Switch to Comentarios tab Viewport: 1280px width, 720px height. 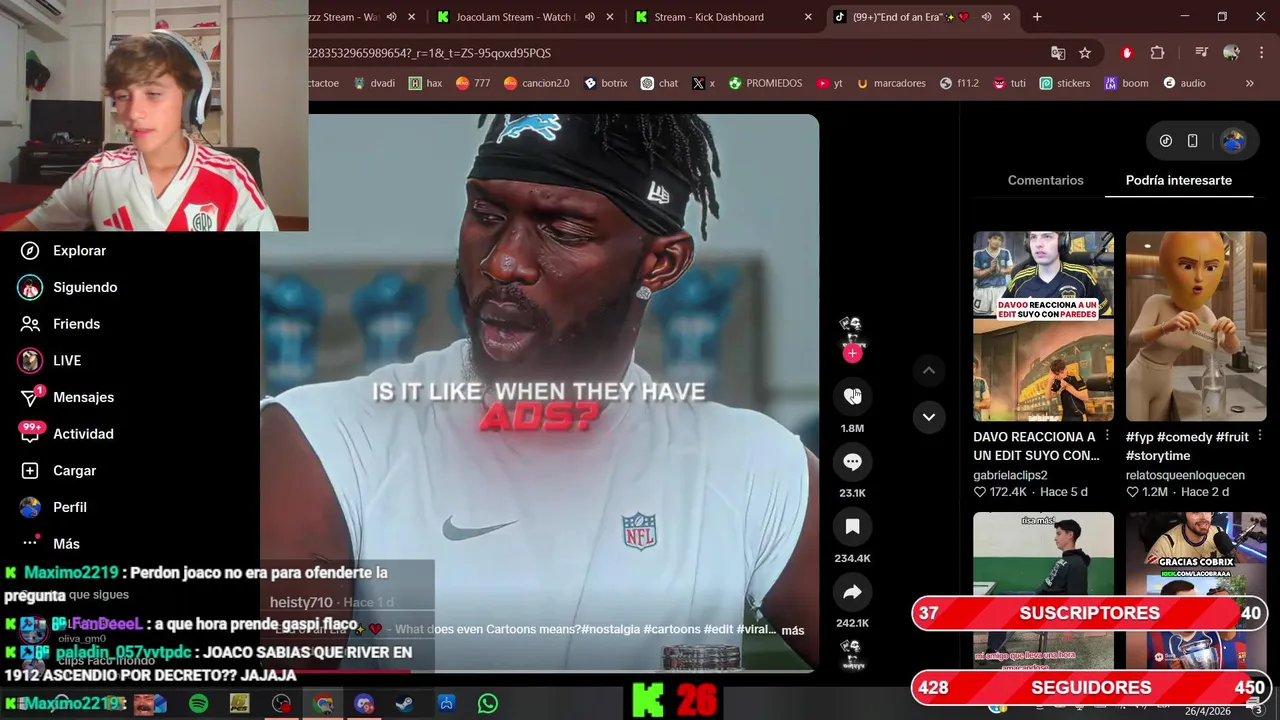tap(1045, 180)
